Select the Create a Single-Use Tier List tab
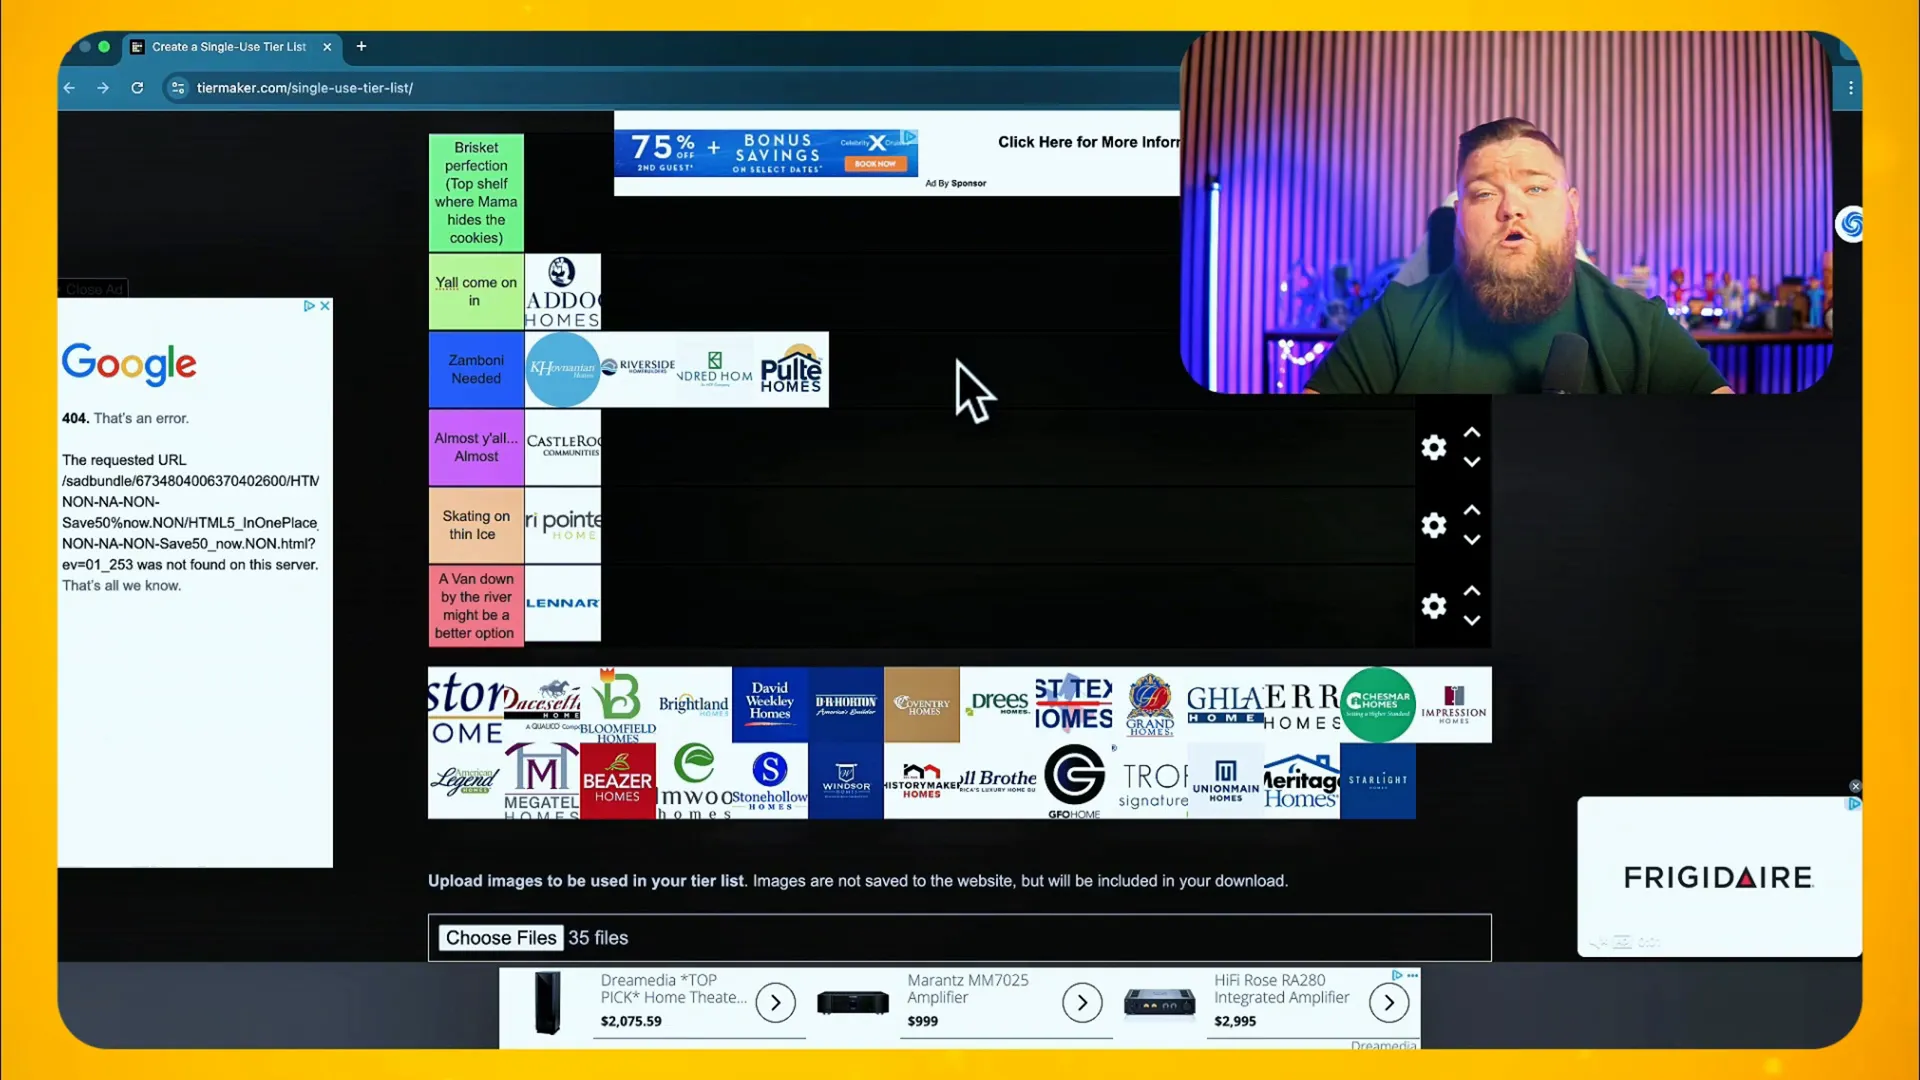This screenshot has height=1080, width=1920. [228, 47]
